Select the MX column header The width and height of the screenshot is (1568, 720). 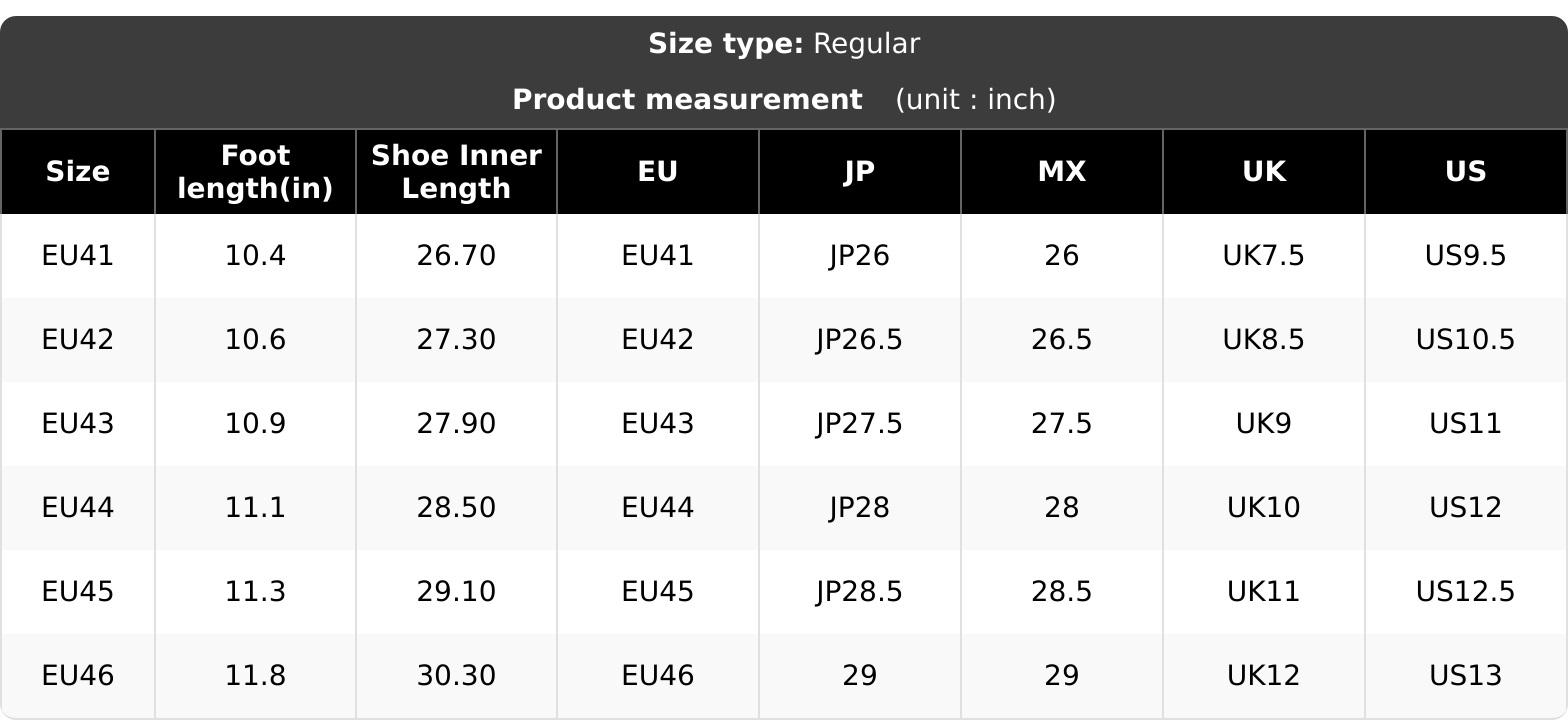click(1062, 172)
